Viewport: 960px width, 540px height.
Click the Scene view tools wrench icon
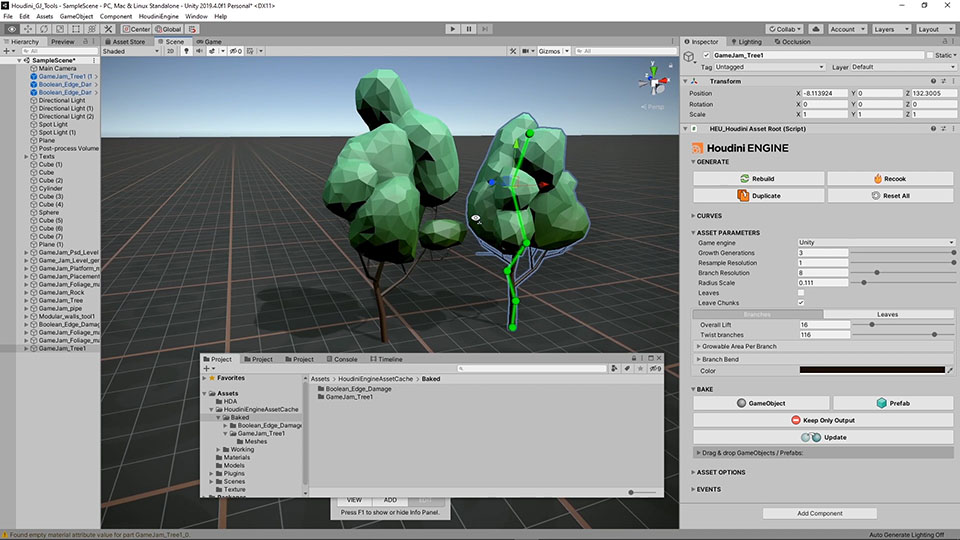coord(513,51)
